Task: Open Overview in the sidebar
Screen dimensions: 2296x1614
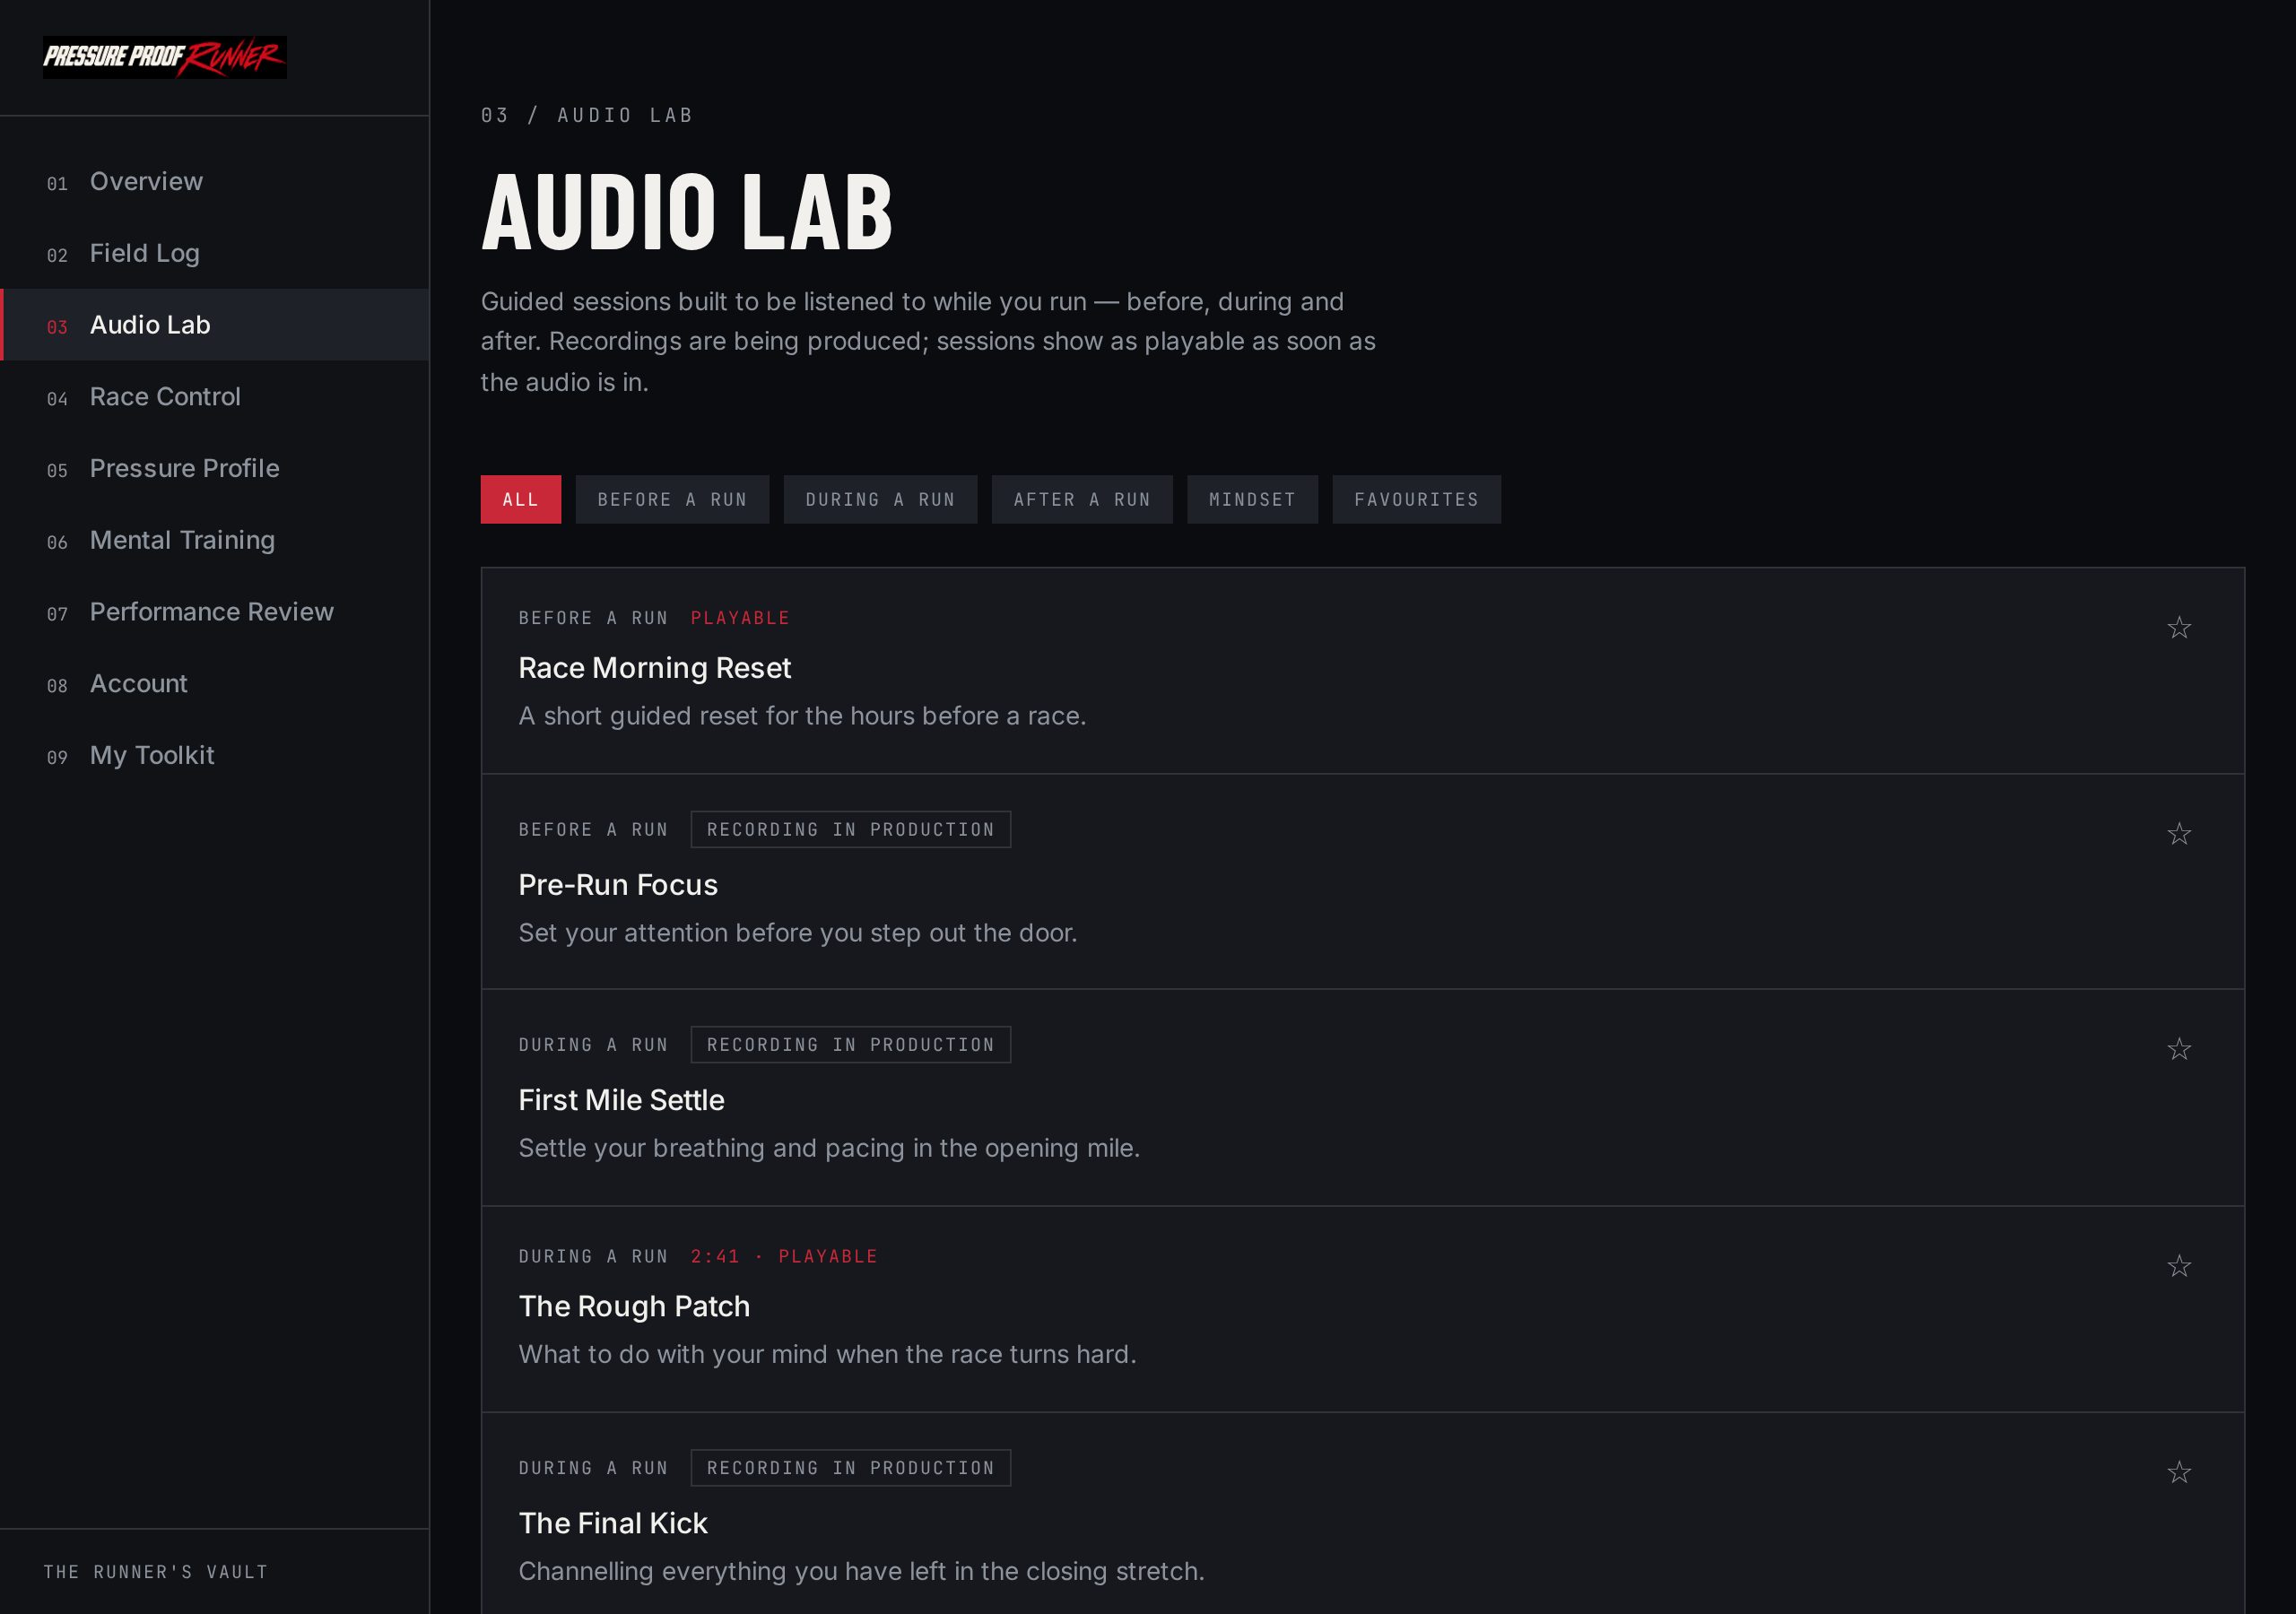Action: [215, 181]
